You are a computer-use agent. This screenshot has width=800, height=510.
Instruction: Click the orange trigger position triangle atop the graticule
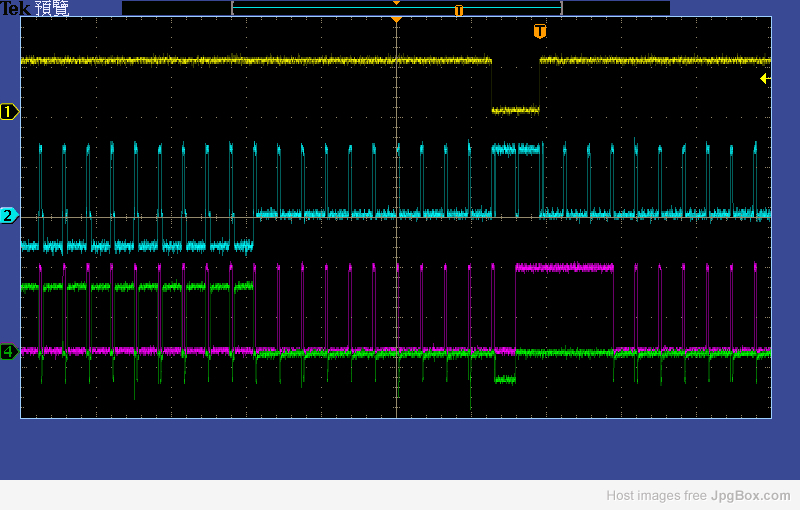(396, 19)
